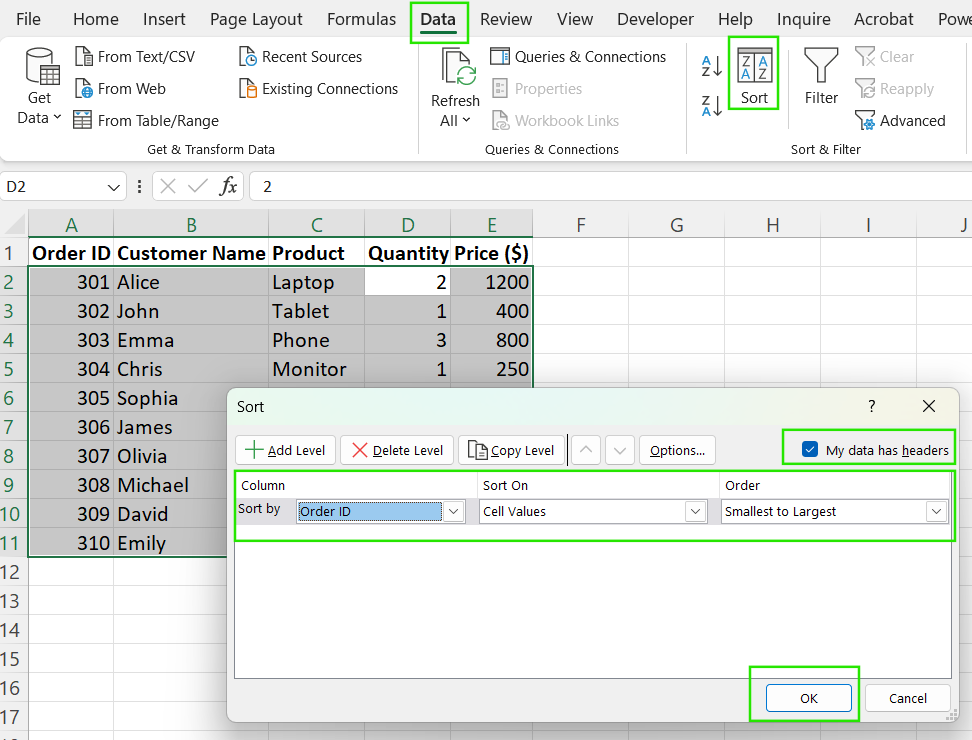Expand the Sort On dropdown
Image resolution: width=972 pixels, height=740 pixels.
[x=696, y=511]
